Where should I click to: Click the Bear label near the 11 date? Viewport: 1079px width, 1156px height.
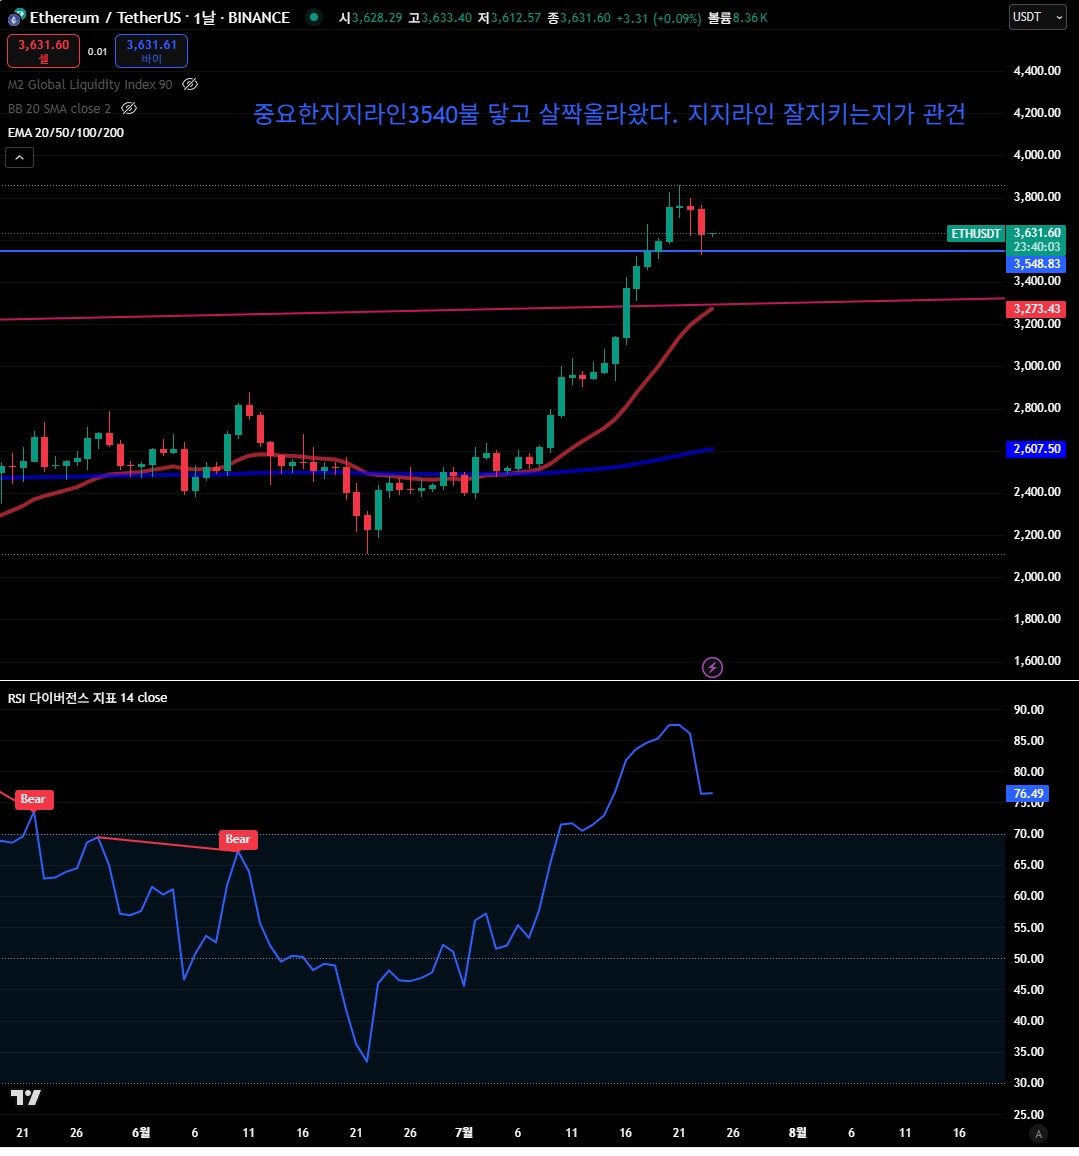[237, 839]
